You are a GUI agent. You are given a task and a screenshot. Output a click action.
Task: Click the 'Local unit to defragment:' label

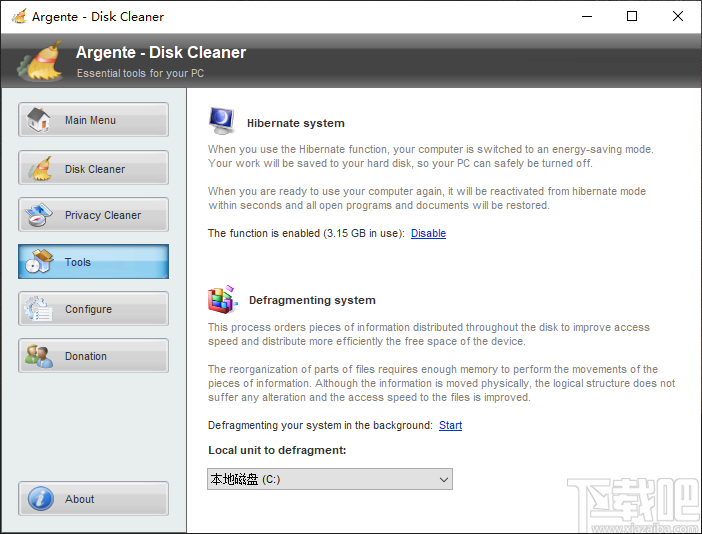(x=277, y=450)
